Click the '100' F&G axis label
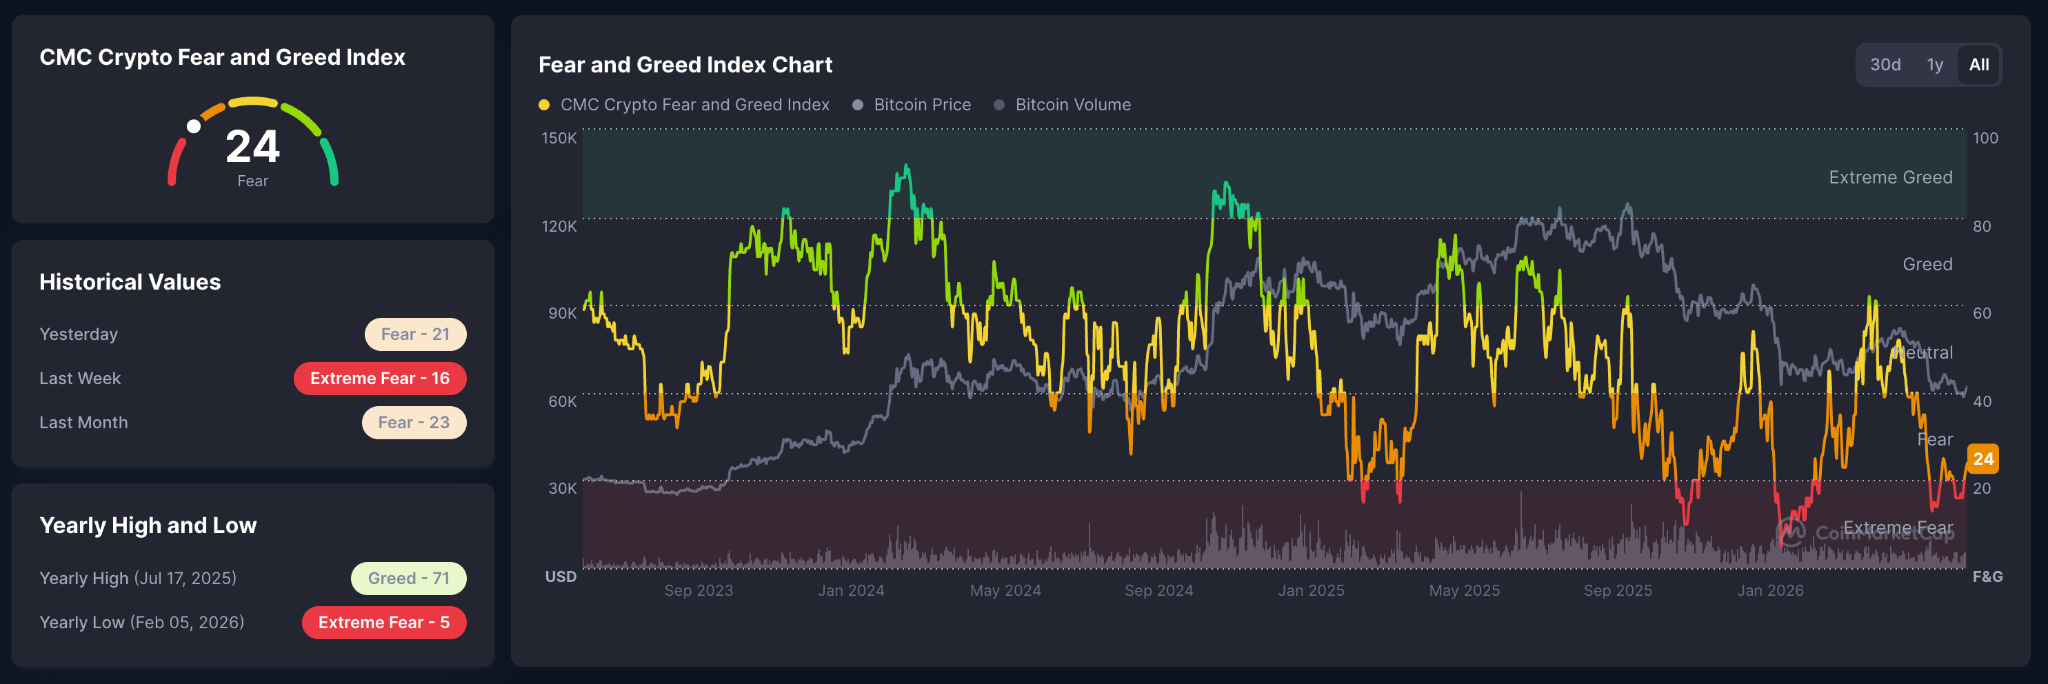 coord(1986,138)
